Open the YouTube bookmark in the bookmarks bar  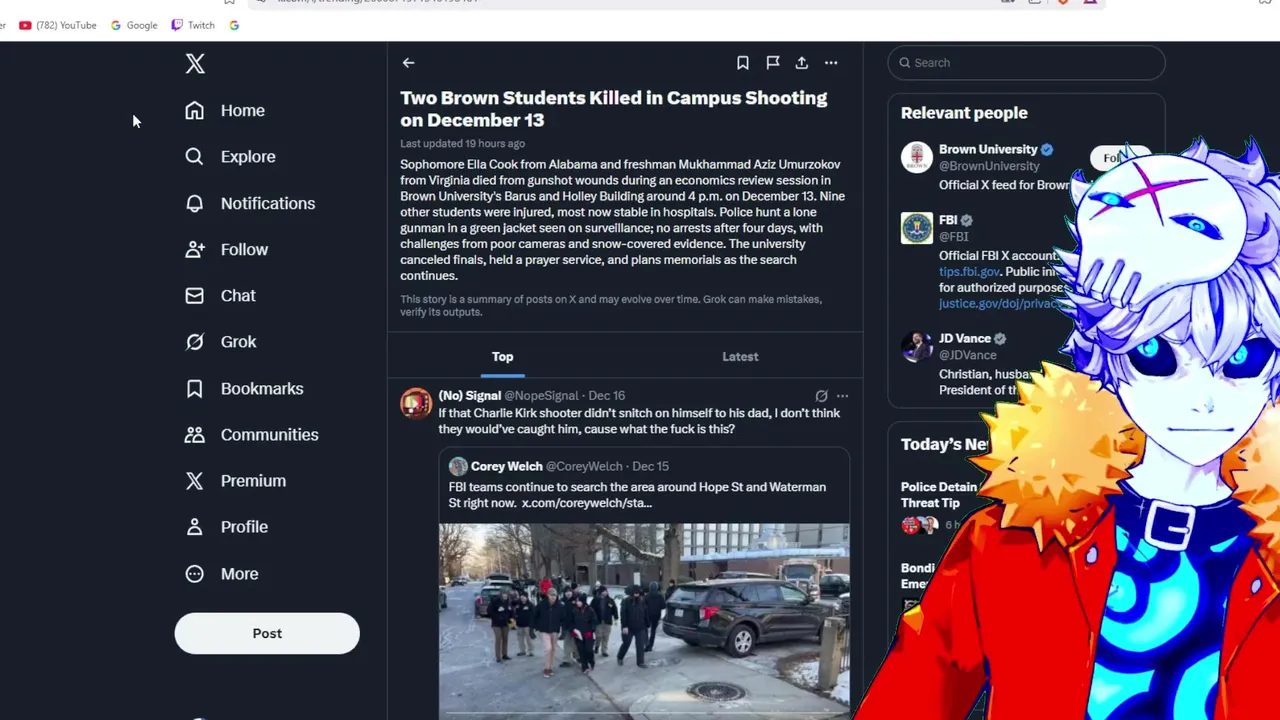[x=58, y=25]
